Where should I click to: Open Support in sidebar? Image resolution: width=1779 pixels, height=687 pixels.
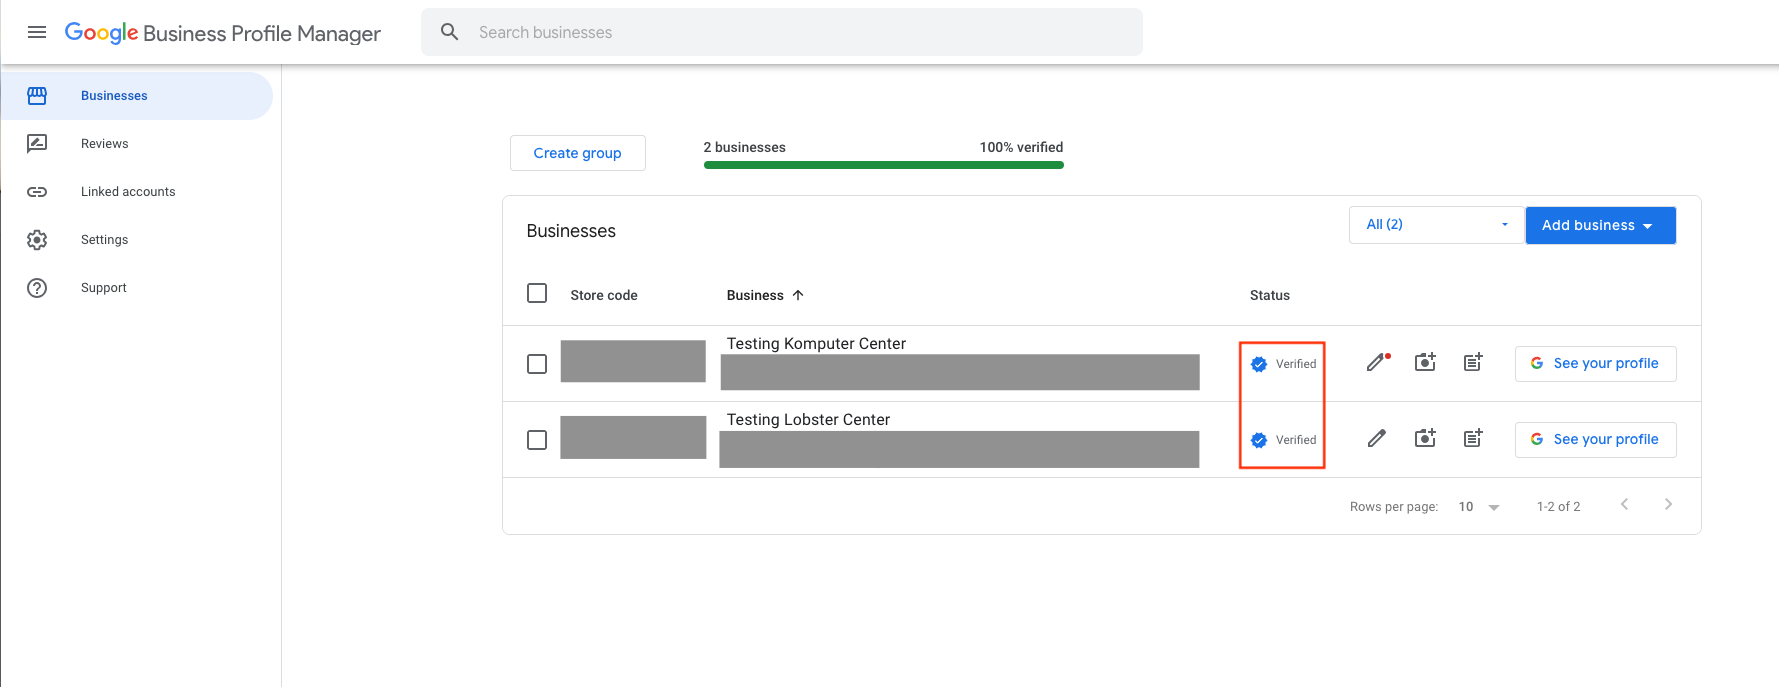(136, 288)
